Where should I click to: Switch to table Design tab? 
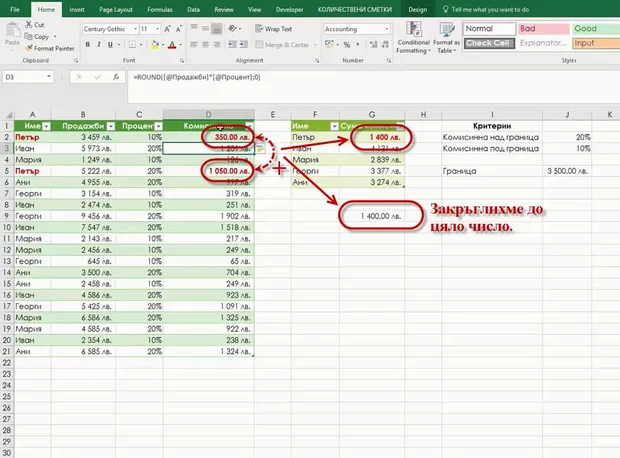point(418,9)
